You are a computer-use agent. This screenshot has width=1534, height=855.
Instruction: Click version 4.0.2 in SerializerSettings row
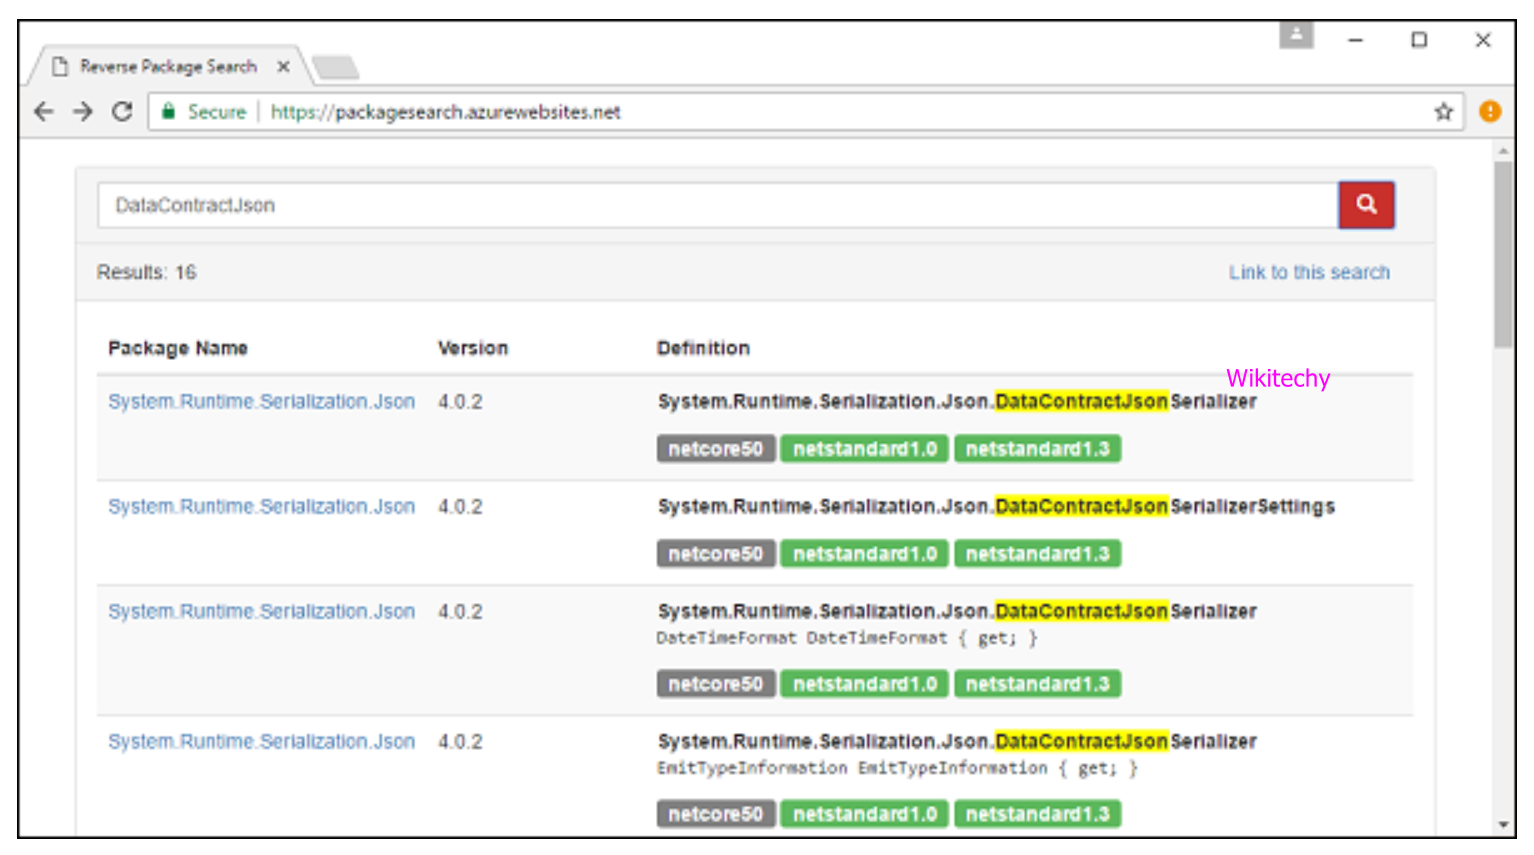pos(460,506)
